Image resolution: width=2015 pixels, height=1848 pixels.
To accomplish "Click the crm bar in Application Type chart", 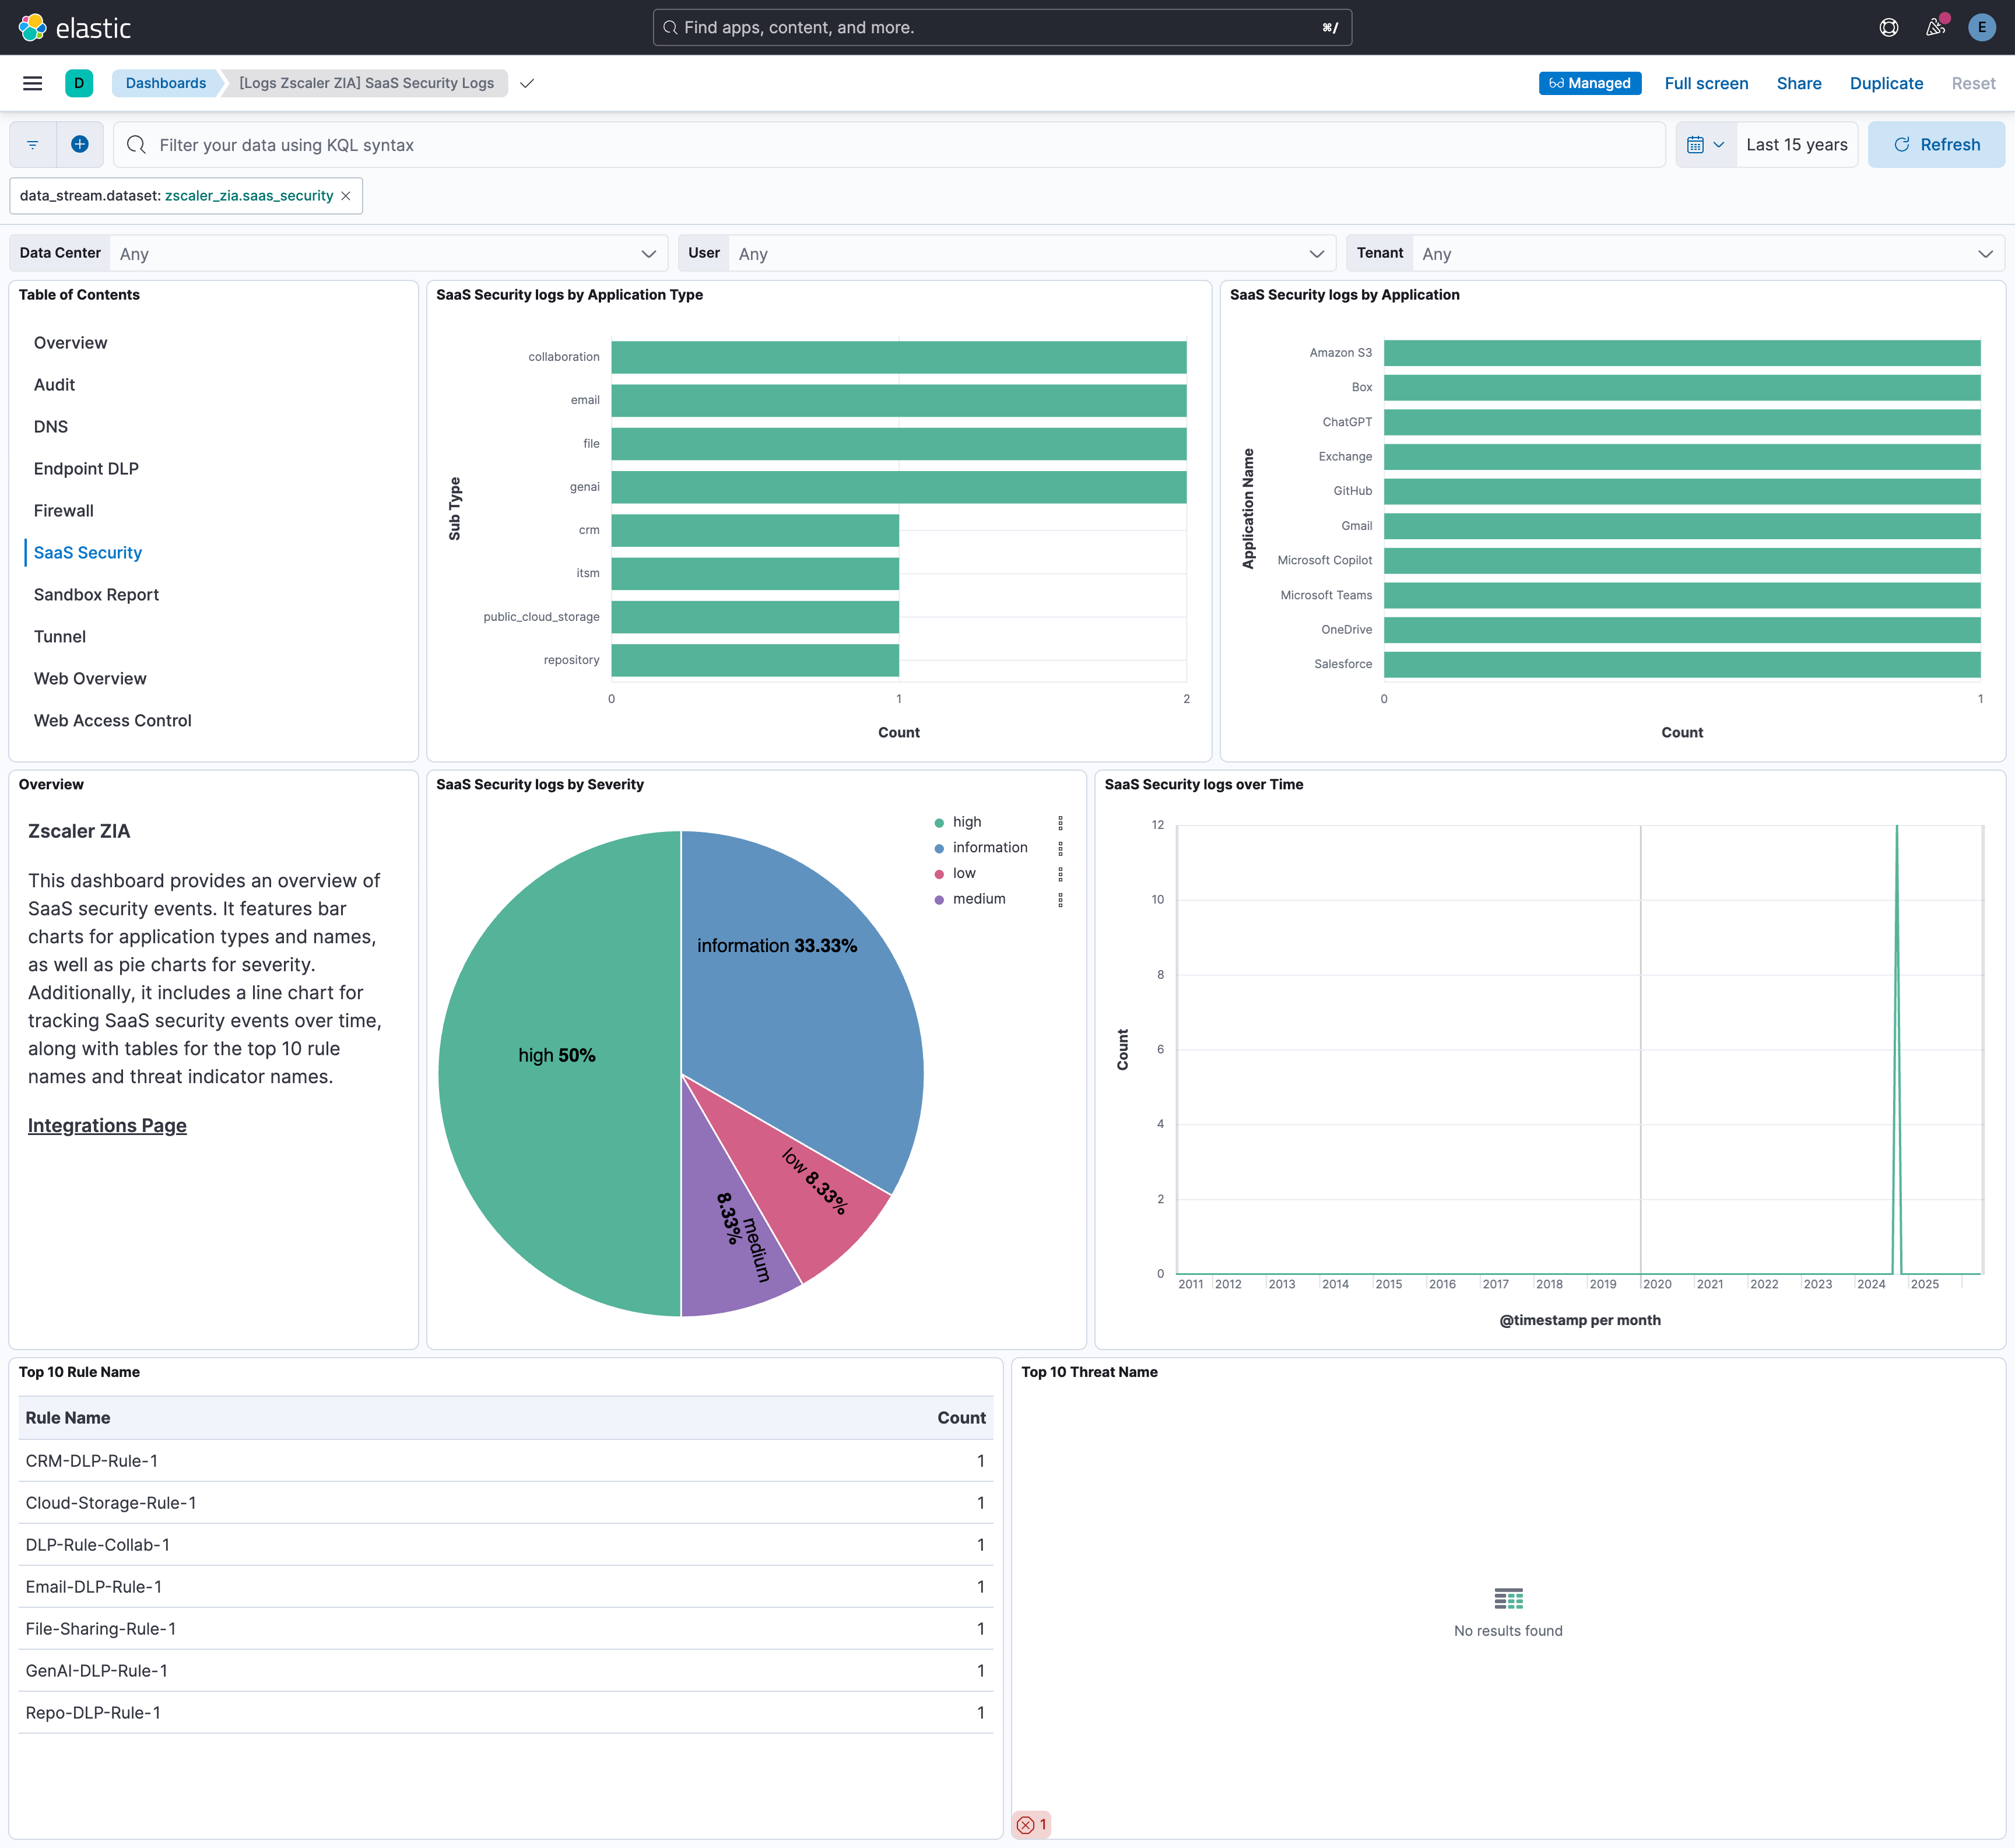I will (755, 531).
